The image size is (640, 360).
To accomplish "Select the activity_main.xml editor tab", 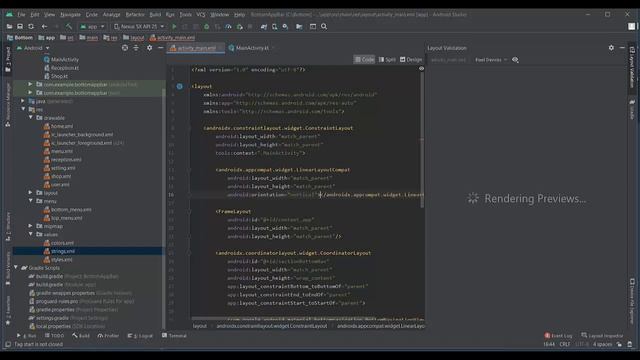I will pyautogui.click(x=196, y=48).
